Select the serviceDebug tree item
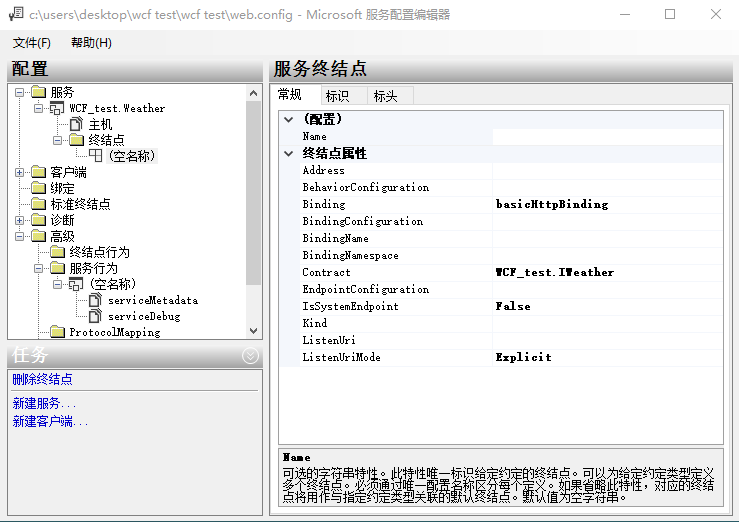 [144, 316]
